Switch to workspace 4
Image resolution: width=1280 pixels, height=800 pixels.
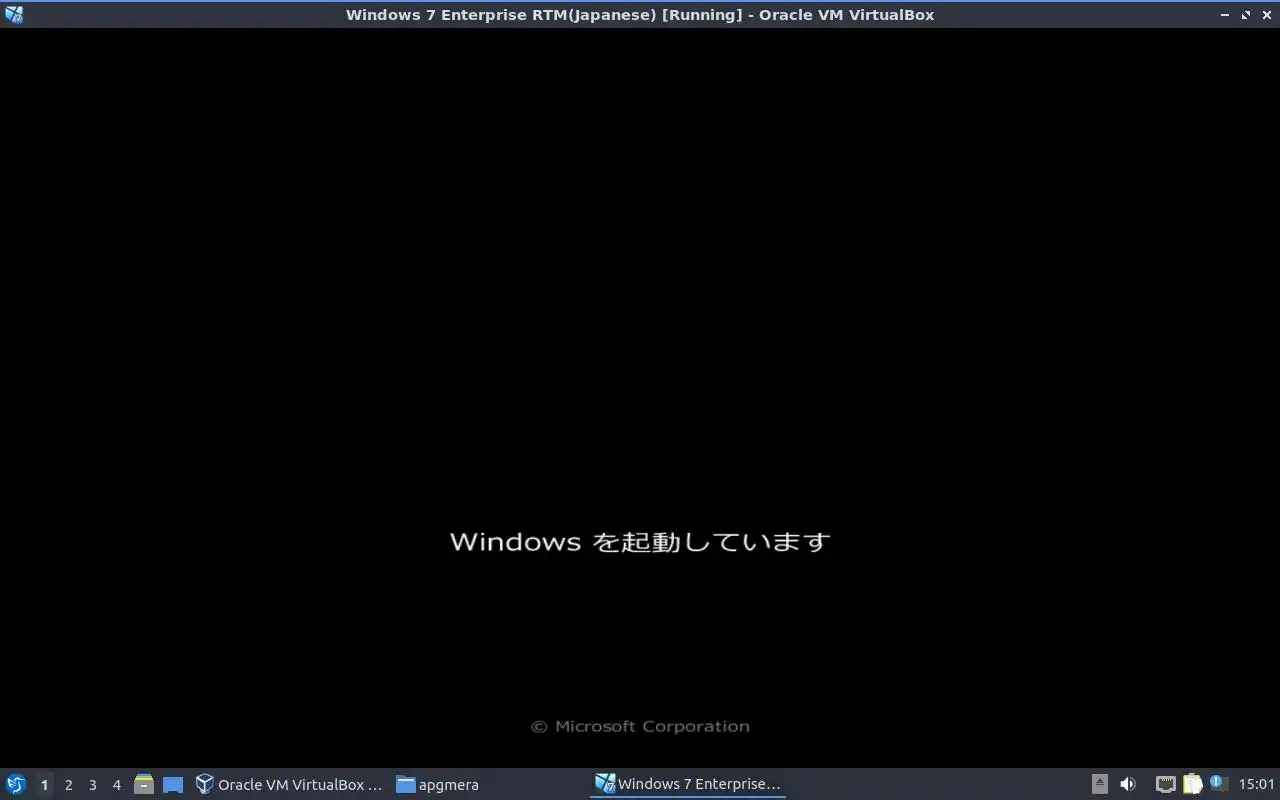click(x=116, y=785)
